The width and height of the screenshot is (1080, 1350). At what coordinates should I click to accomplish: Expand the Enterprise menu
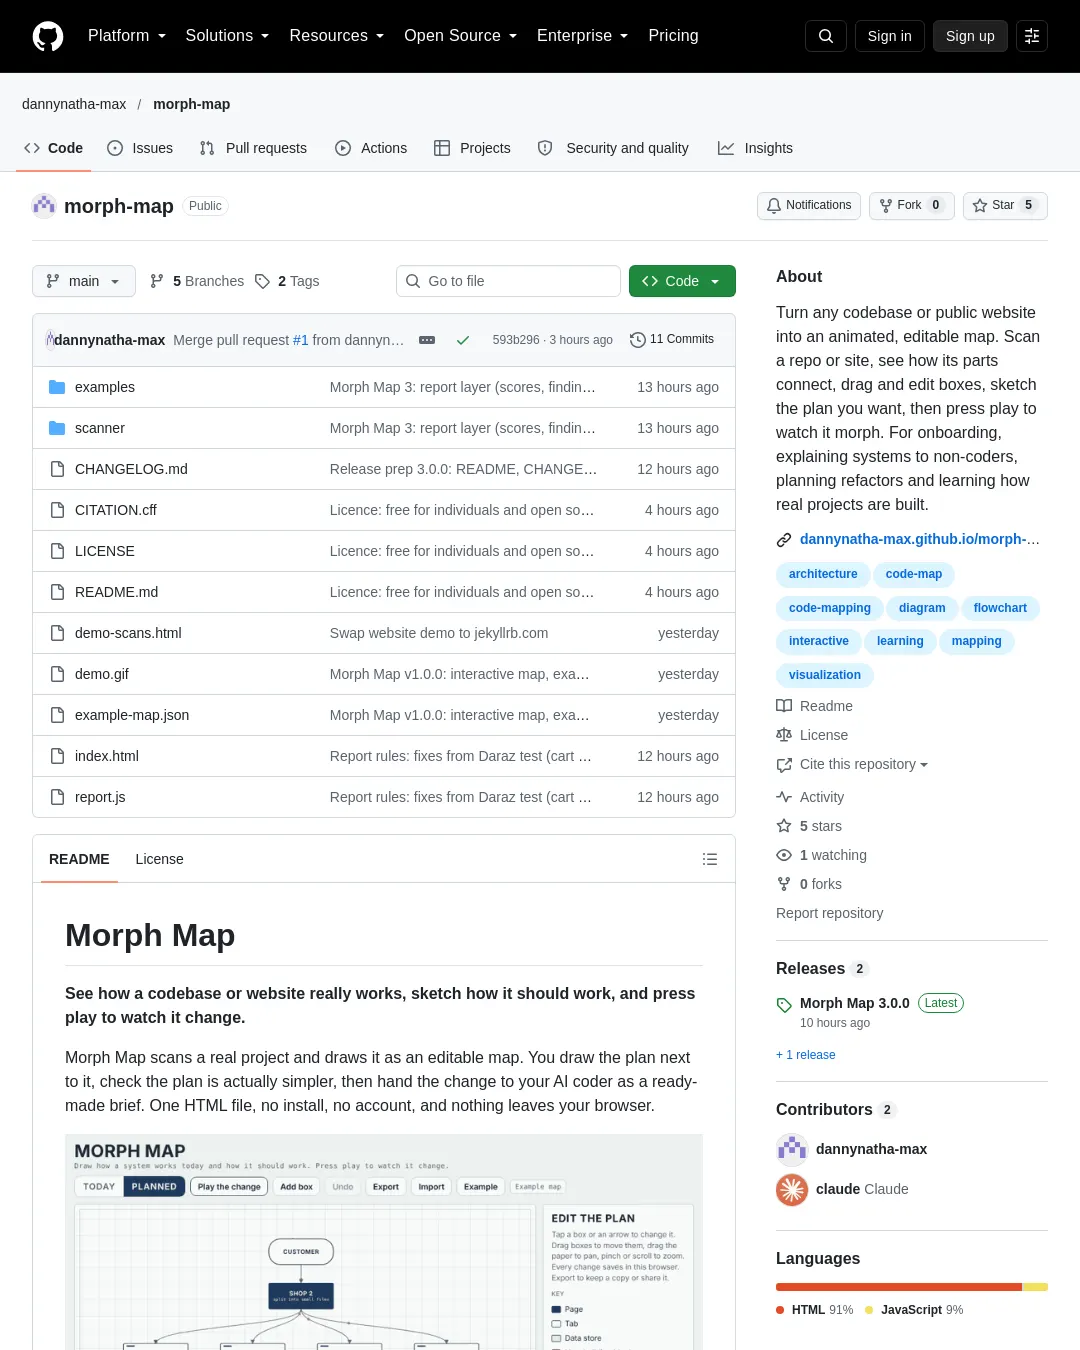point(582,36)
